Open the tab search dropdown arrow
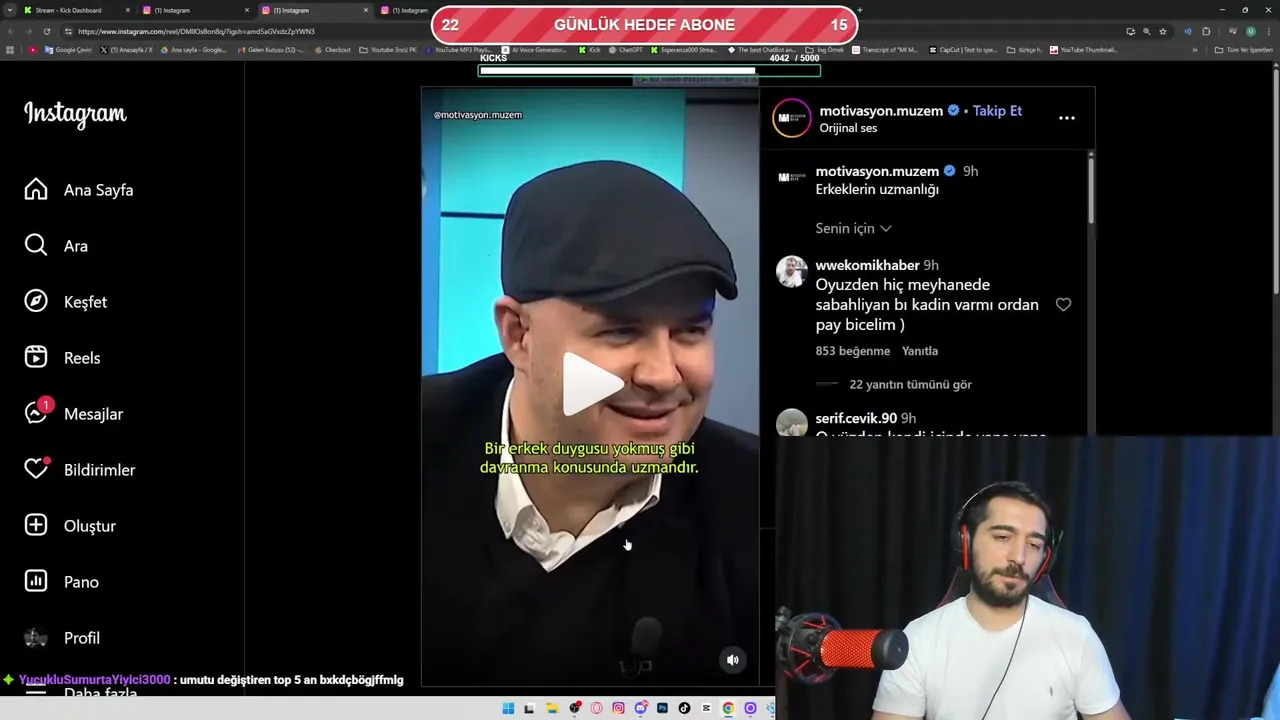Screen dimensions: 1280x720 9,10
